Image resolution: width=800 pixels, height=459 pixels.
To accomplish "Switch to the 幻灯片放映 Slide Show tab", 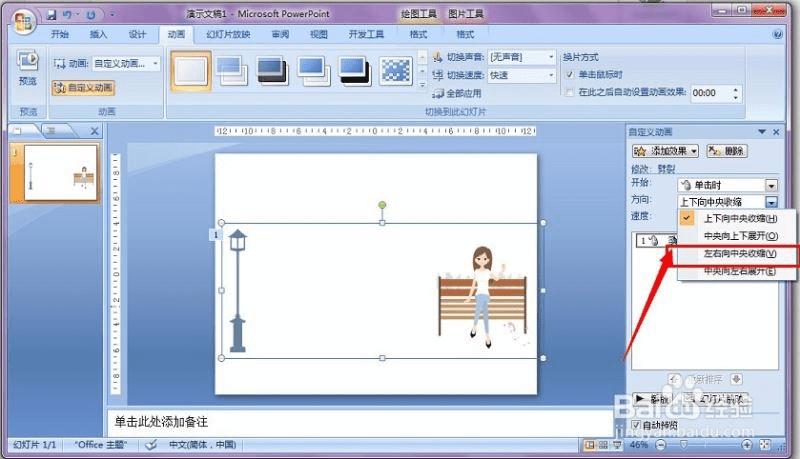I will click(228, 34).
